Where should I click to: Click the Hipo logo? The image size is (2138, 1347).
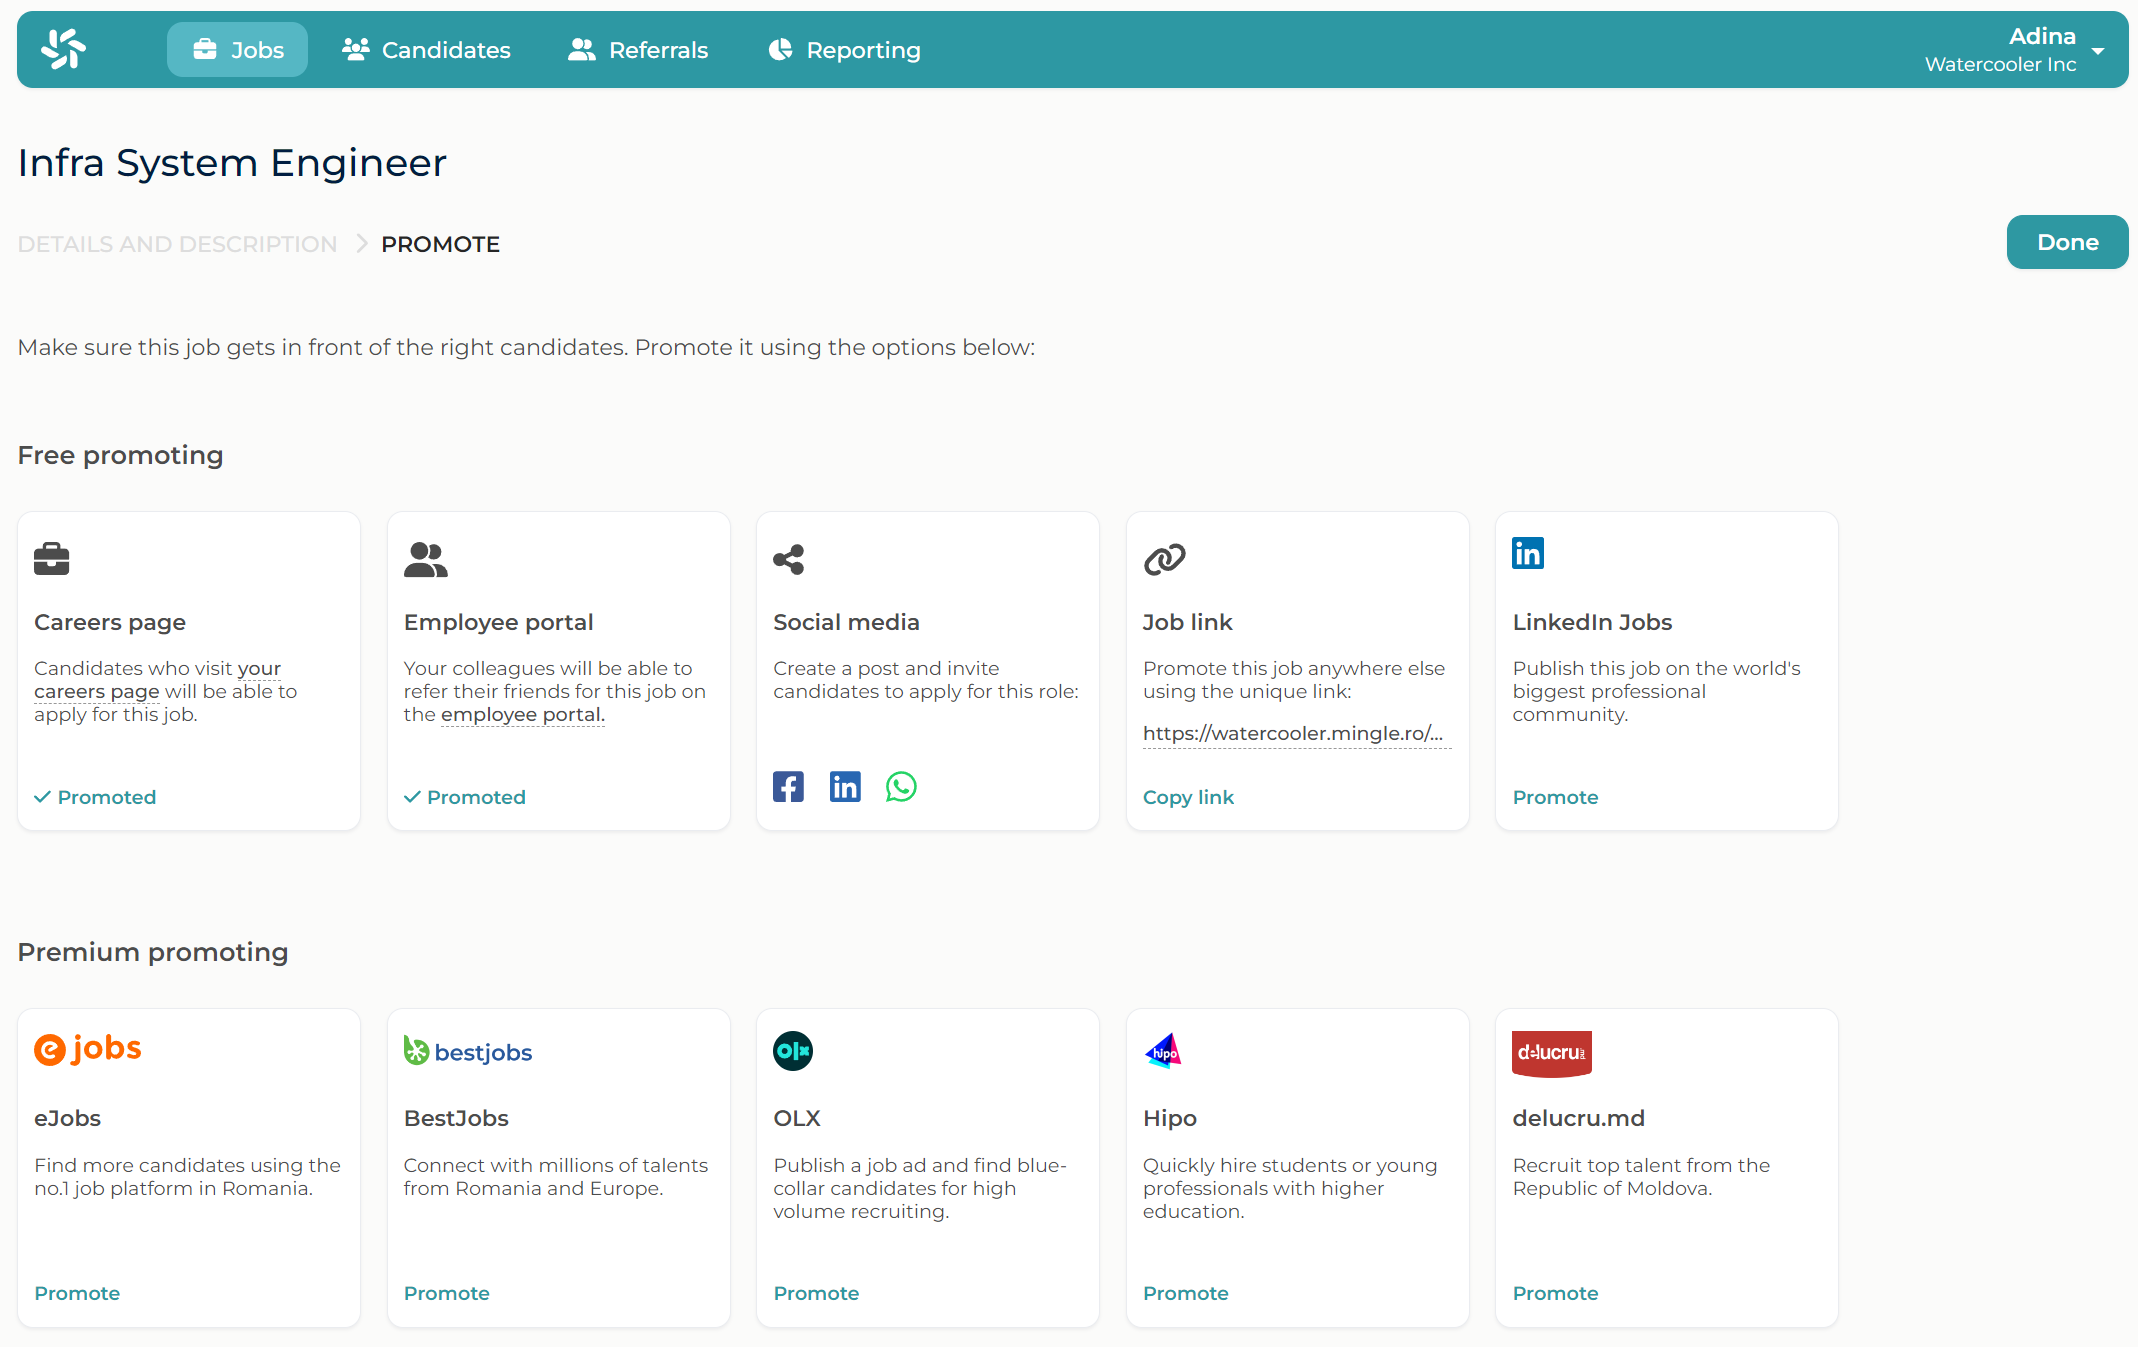(x=1163, y=1051)
